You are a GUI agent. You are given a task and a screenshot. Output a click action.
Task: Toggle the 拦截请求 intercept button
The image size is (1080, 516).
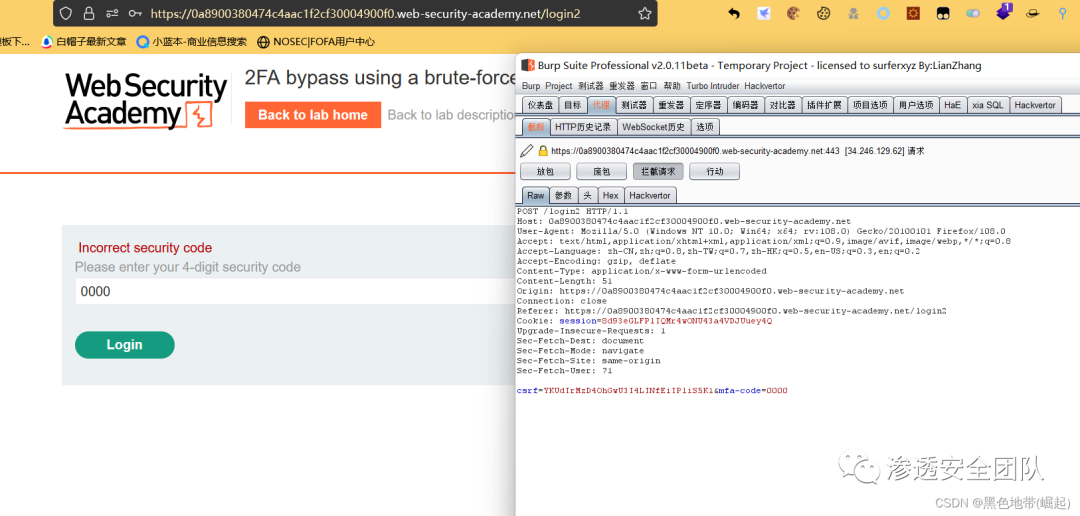[658, 172]
